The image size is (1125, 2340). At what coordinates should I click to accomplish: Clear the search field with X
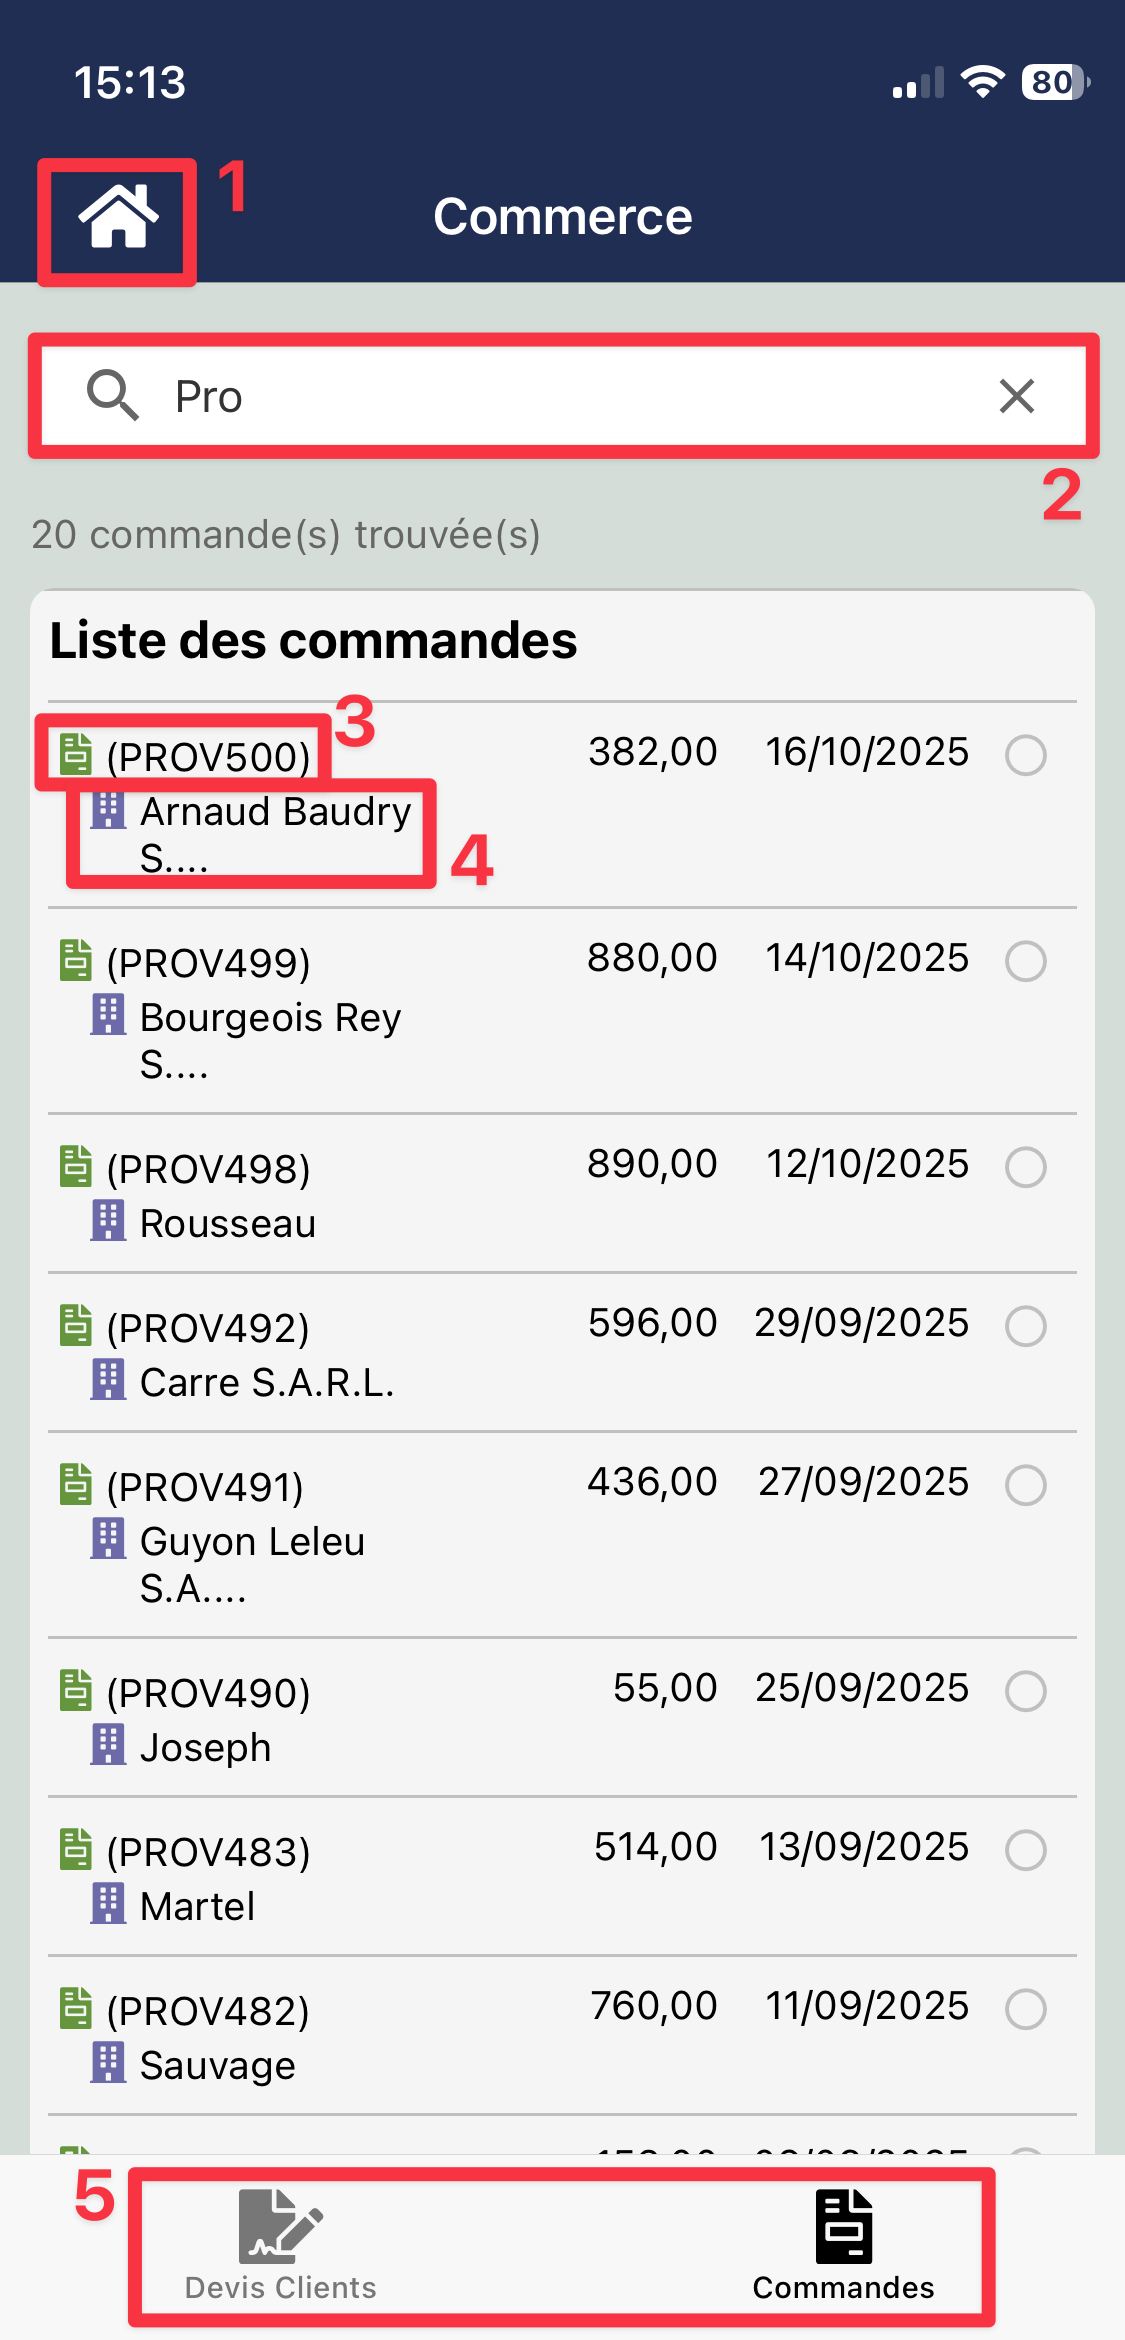coord(1016,396)
